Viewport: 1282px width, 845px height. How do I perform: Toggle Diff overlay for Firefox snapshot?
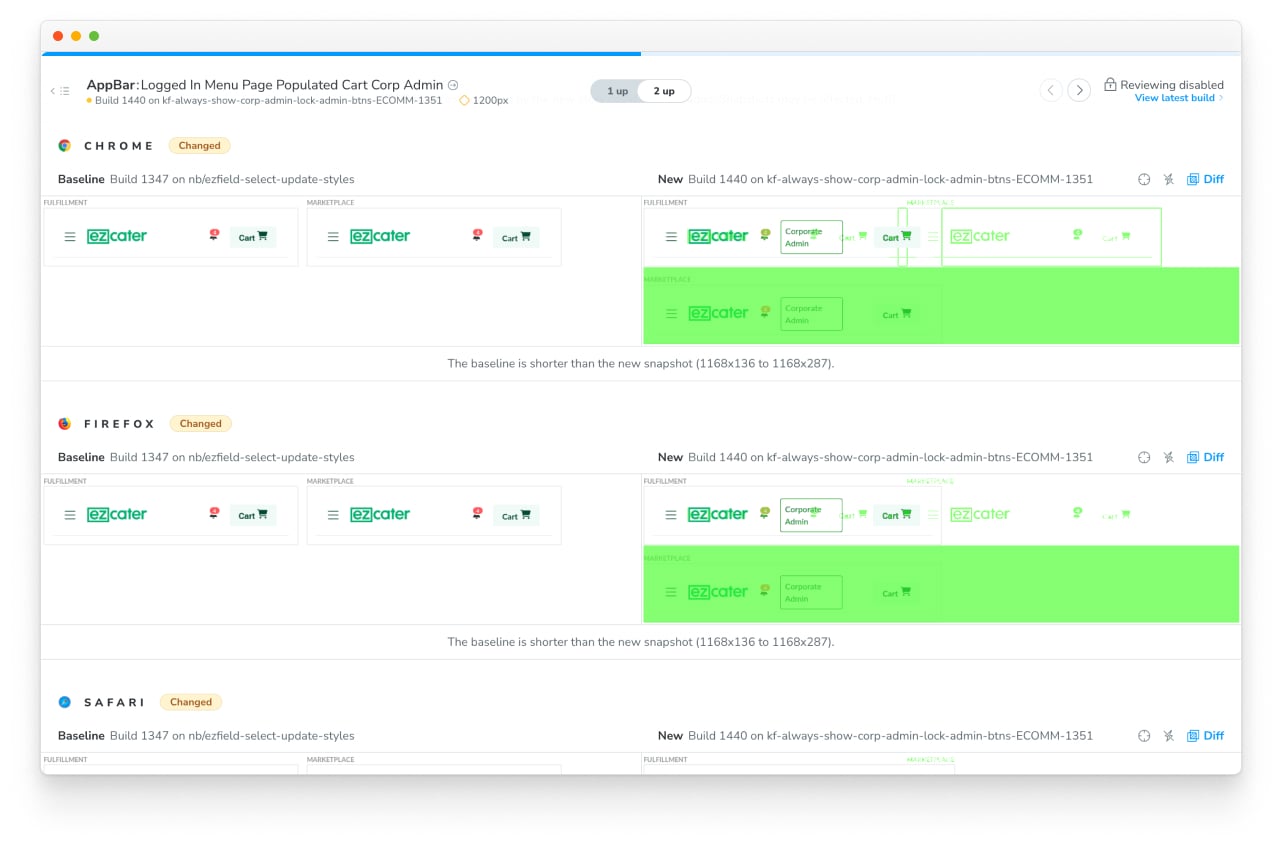coord(1205,457)
